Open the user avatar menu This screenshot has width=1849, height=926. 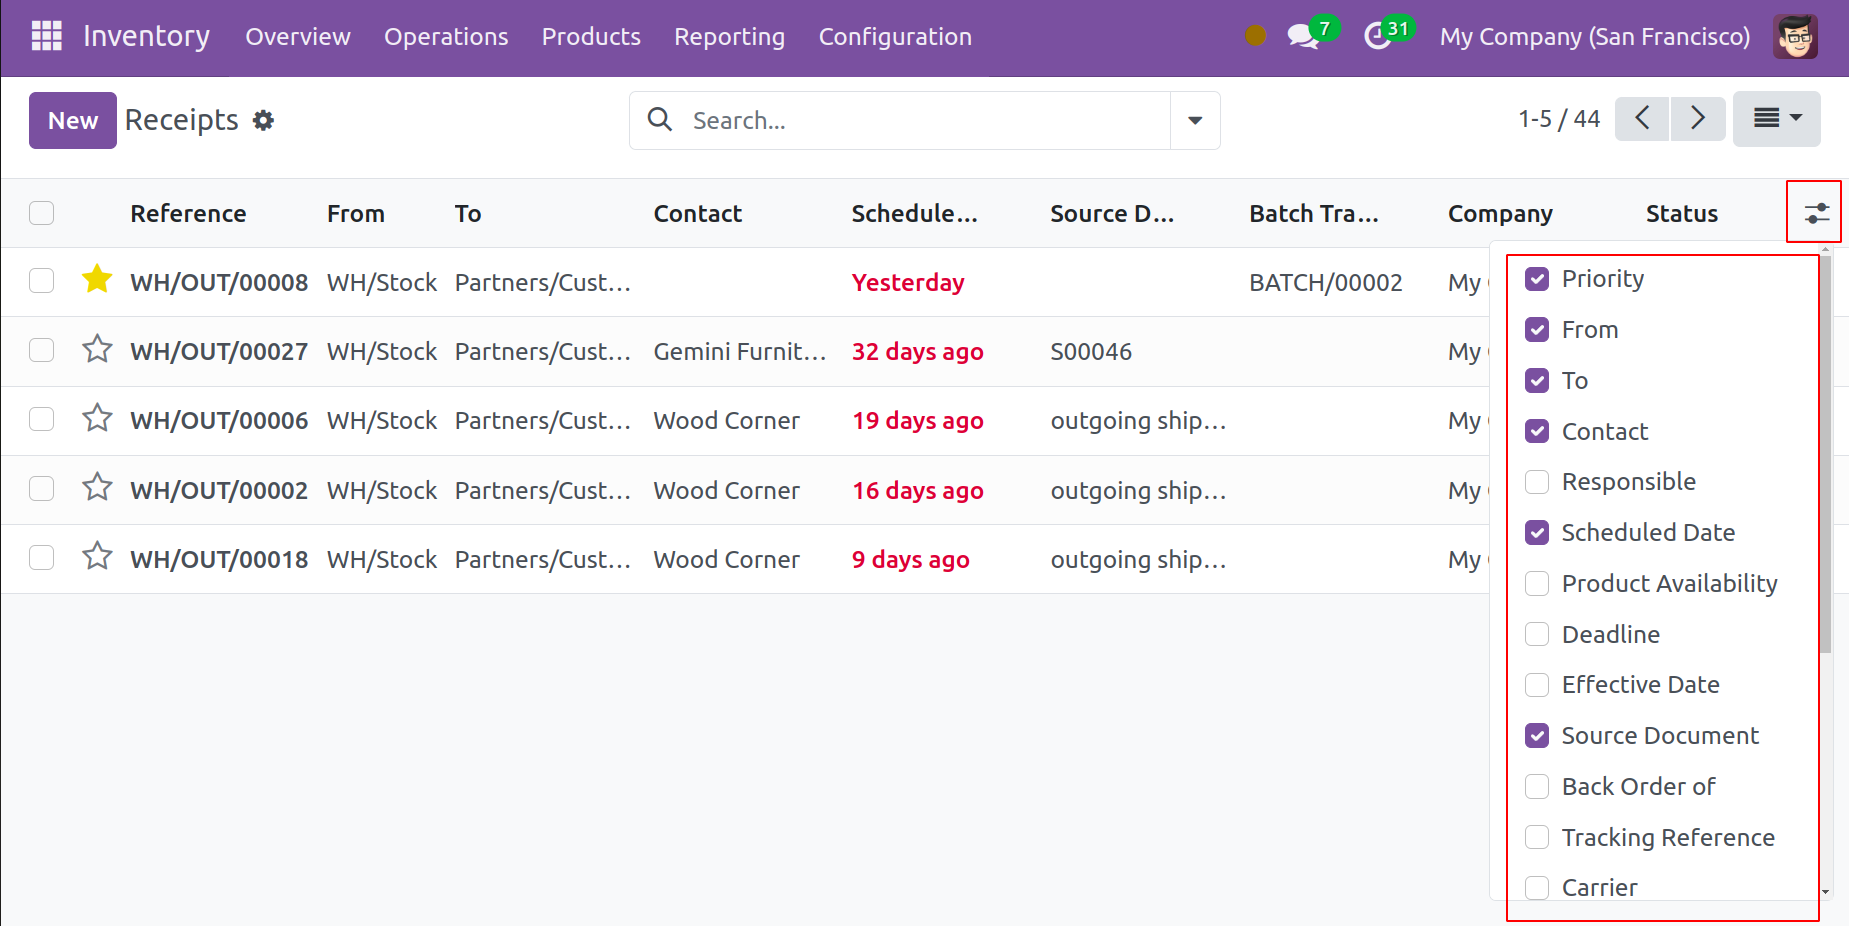[1795, 37]
